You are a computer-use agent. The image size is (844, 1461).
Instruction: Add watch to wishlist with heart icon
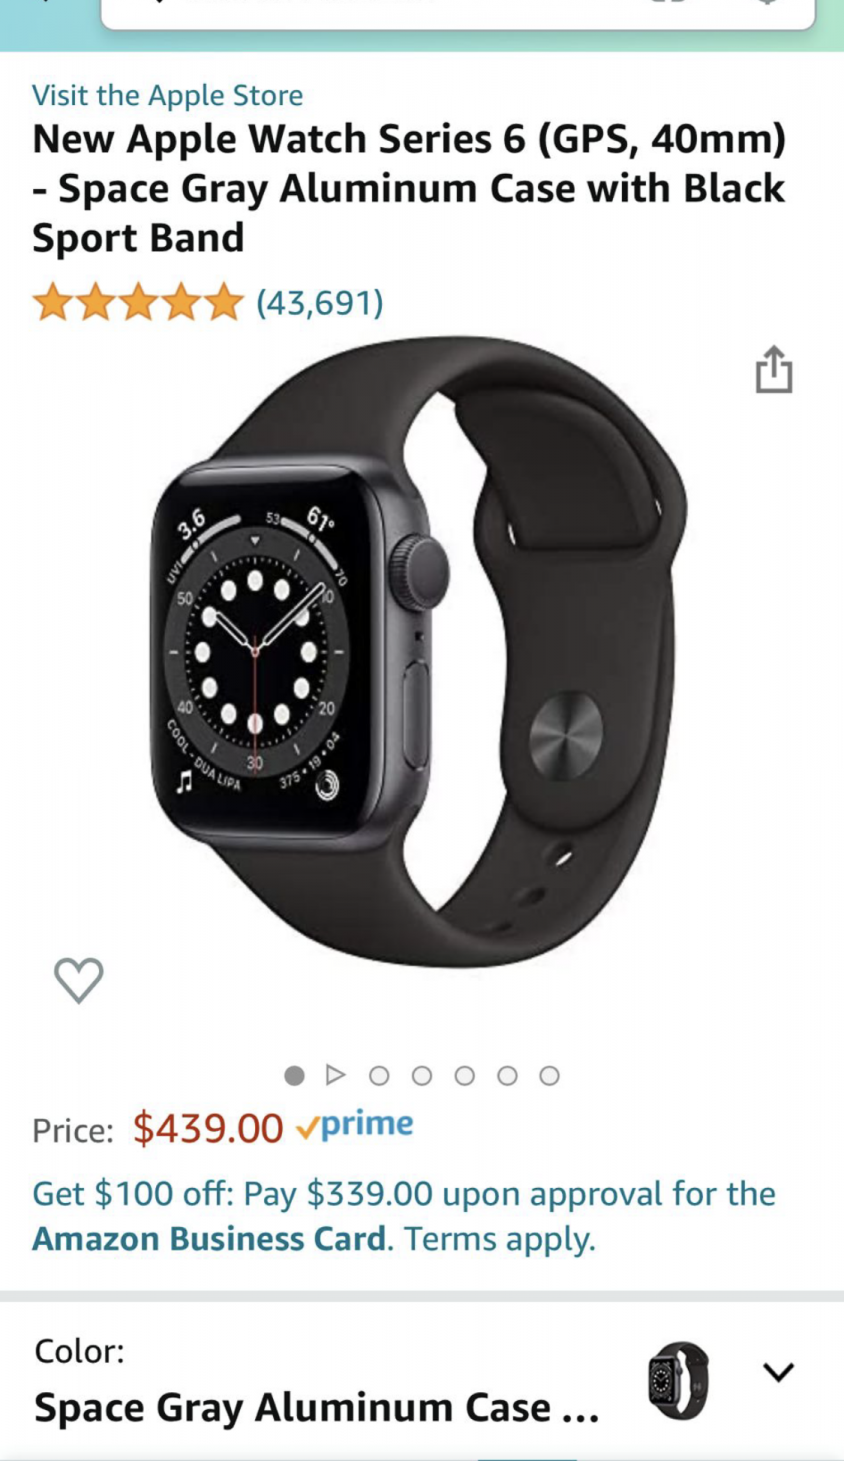[78, 979]
